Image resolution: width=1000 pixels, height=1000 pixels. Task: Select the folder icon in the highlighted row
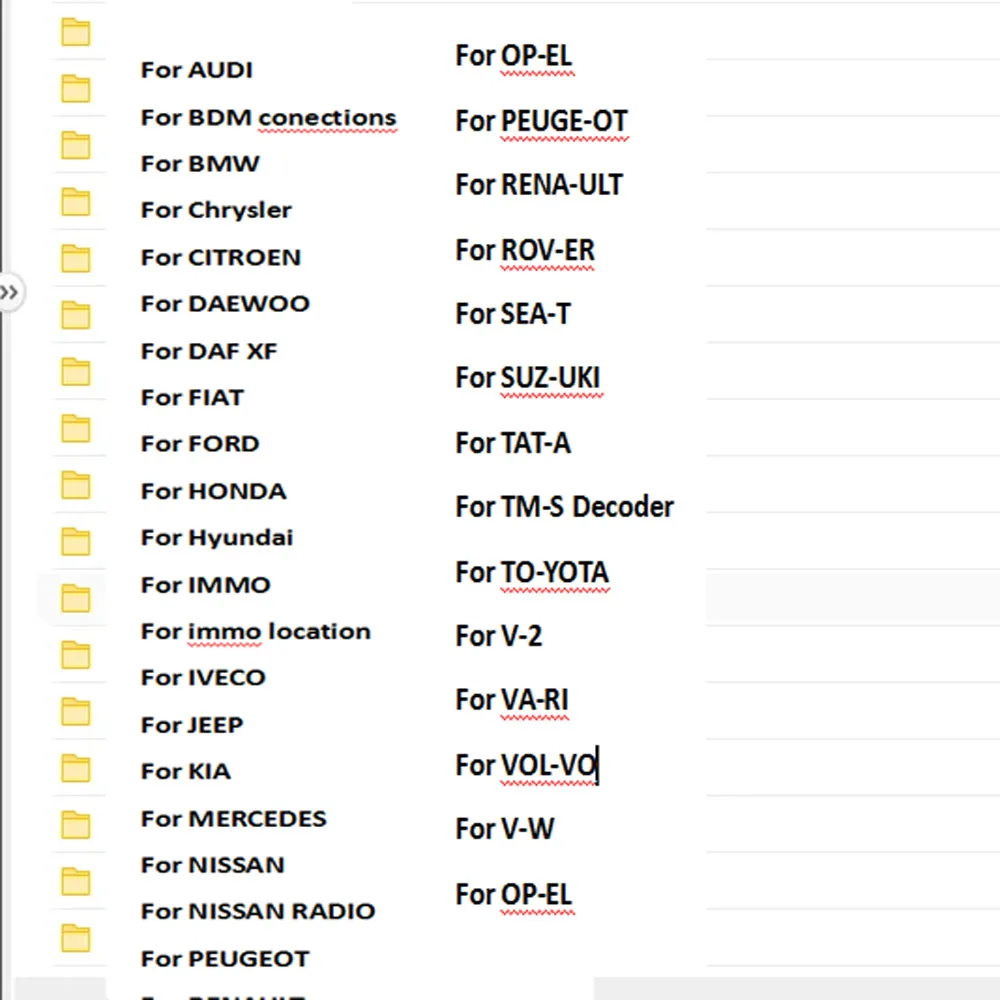[x=75, y=598]
